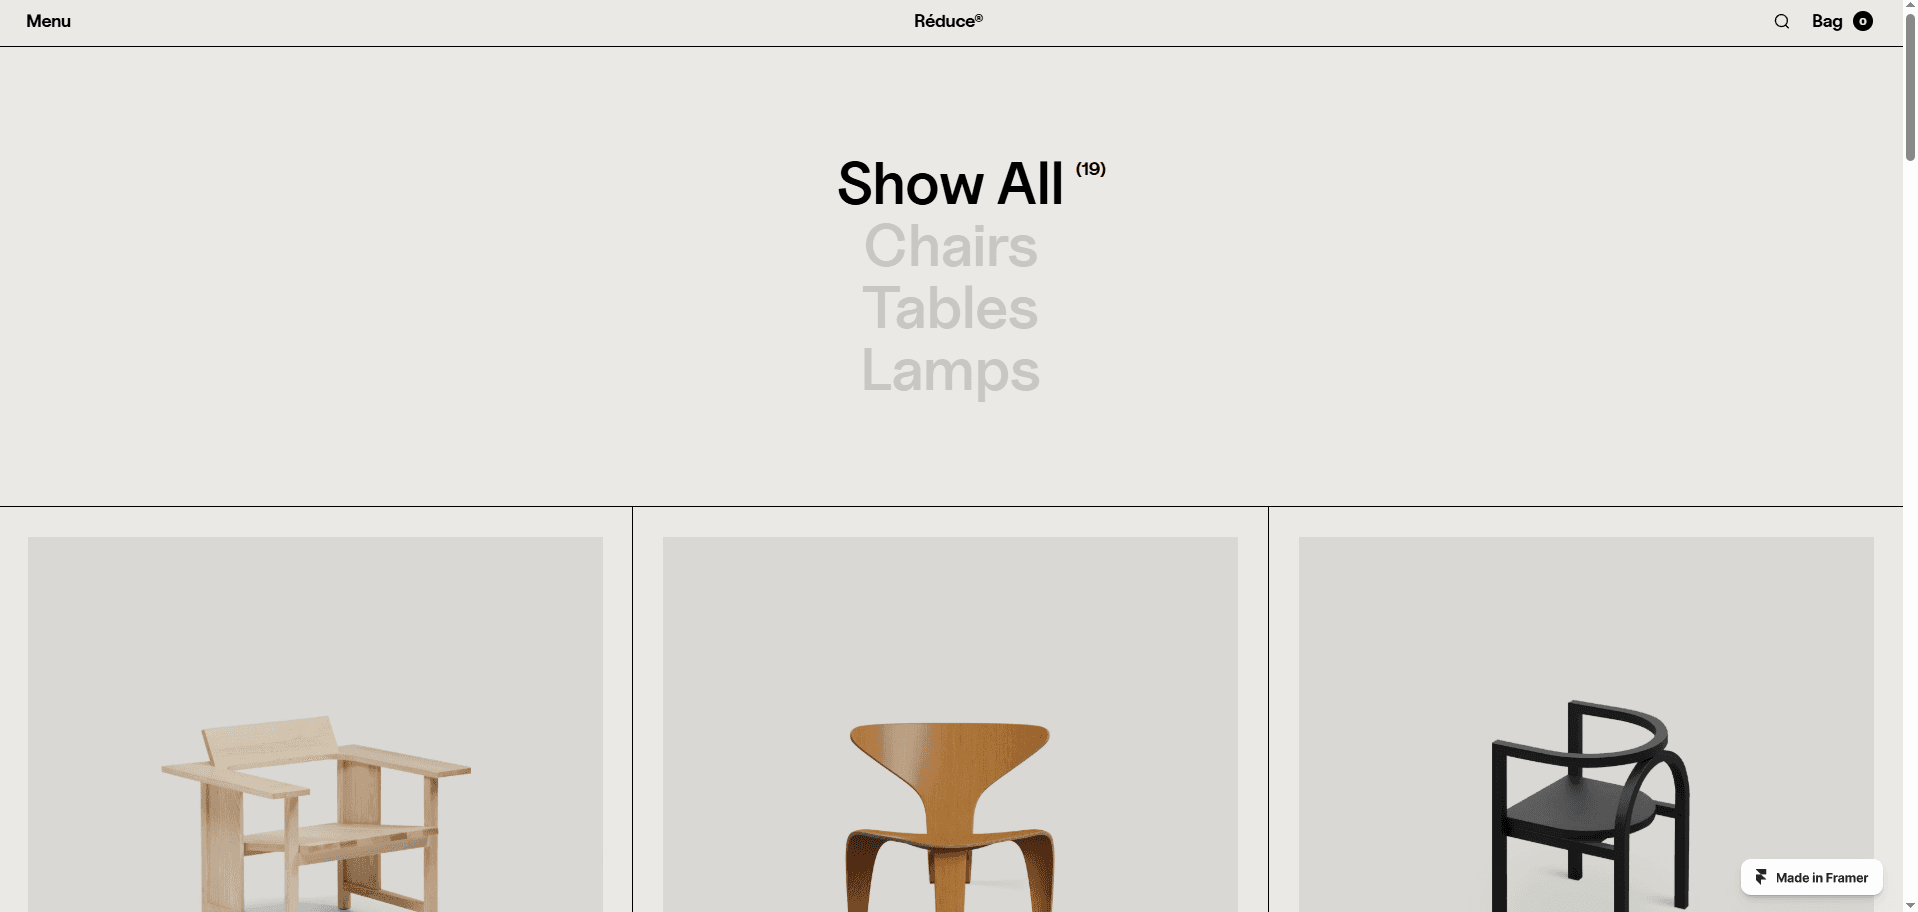This screenshot has width=1918, height=912.
Task: Select the Show All category
Action: point(950,184)
